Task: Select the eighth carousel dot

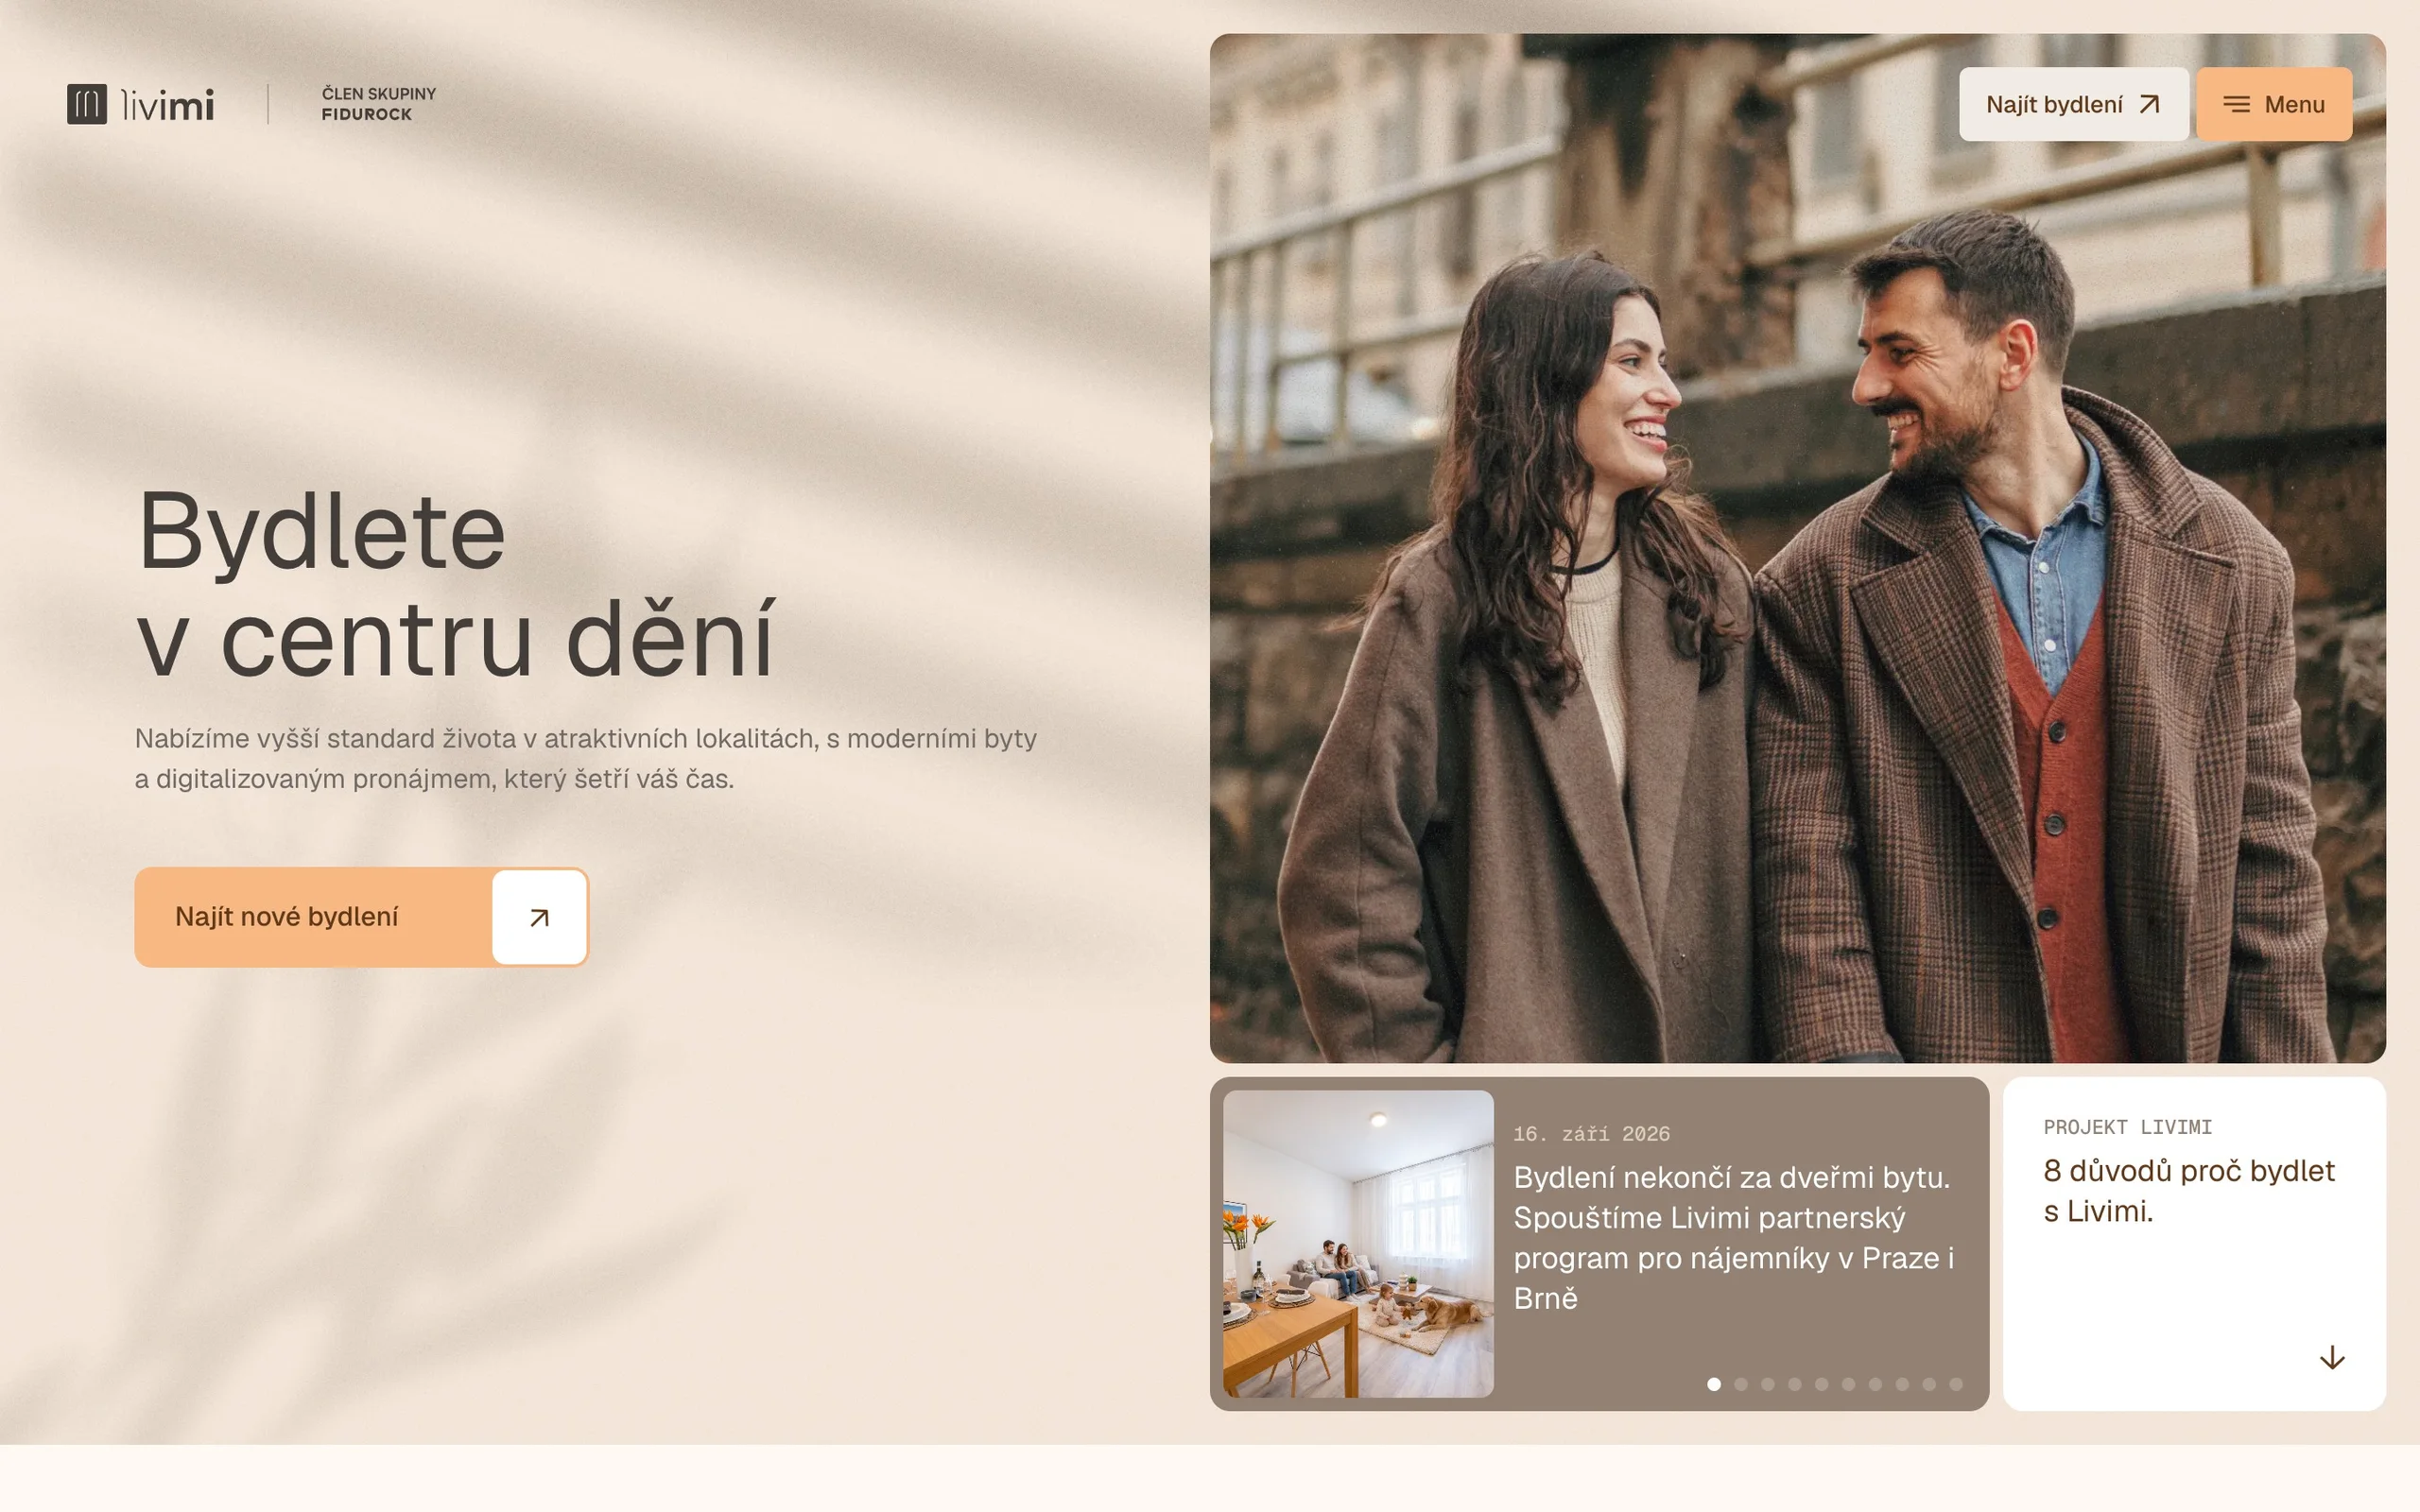Action: coord(1903,1384)
